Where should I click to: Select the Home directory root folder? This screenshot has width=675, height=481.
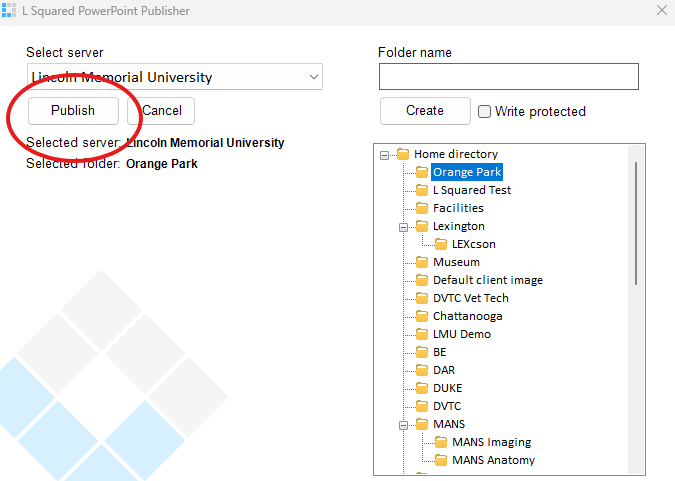pos(456,154)
